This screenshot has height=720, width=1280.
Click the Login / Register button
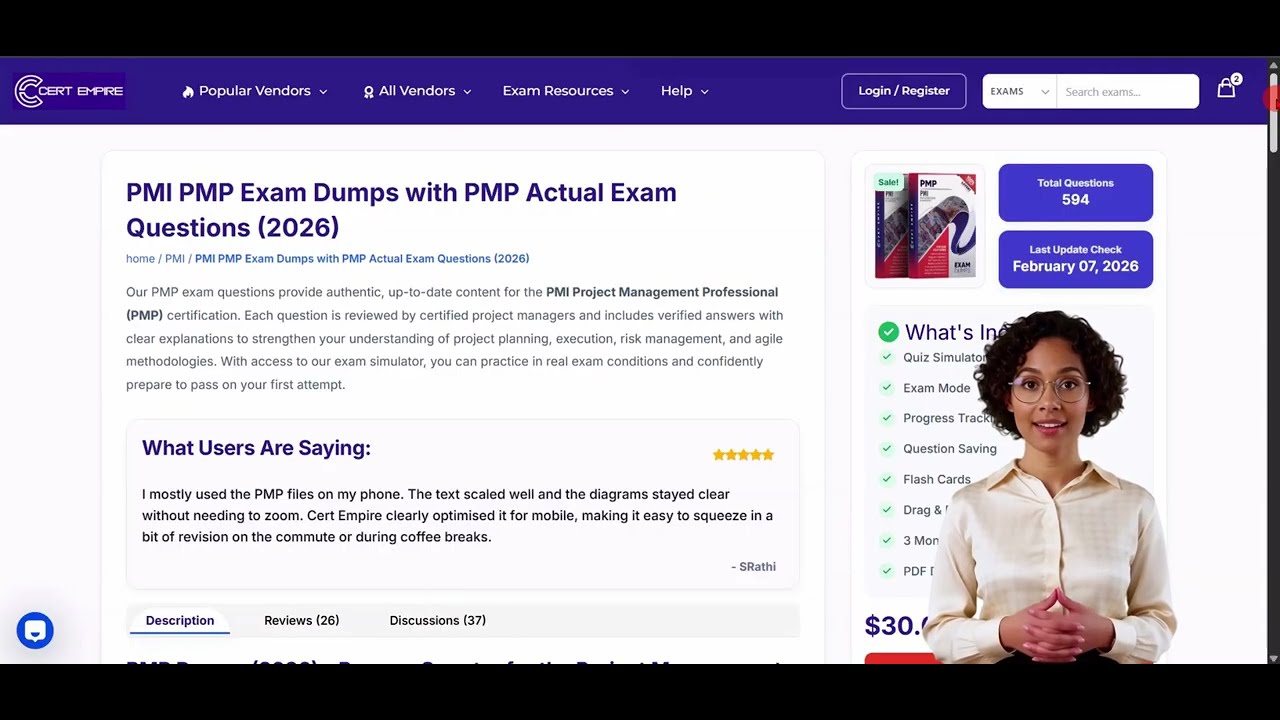pos(904,91)
